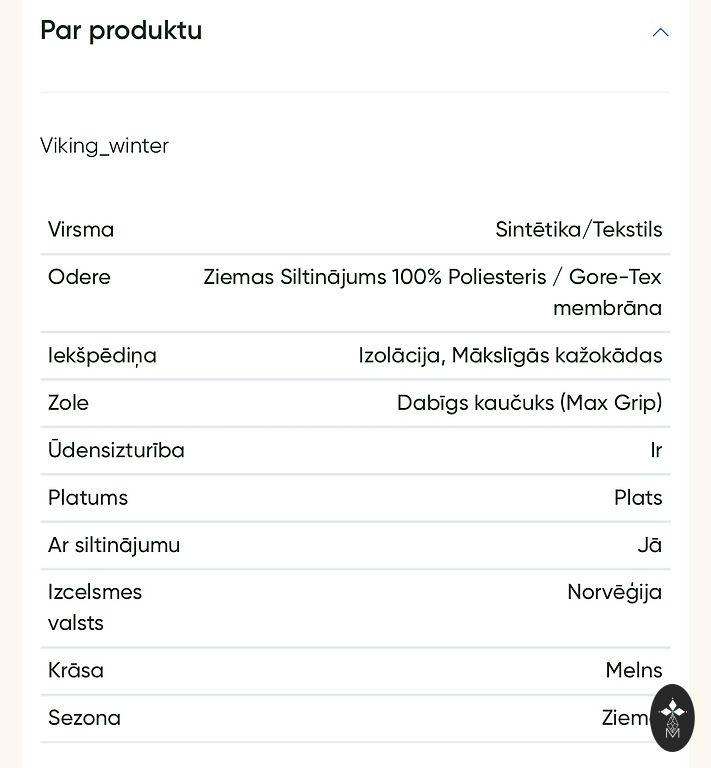Viewport: 711px width, 768px height.
Task: Collapse the Par produktu section chevron
Action: (x=660, y=32)
